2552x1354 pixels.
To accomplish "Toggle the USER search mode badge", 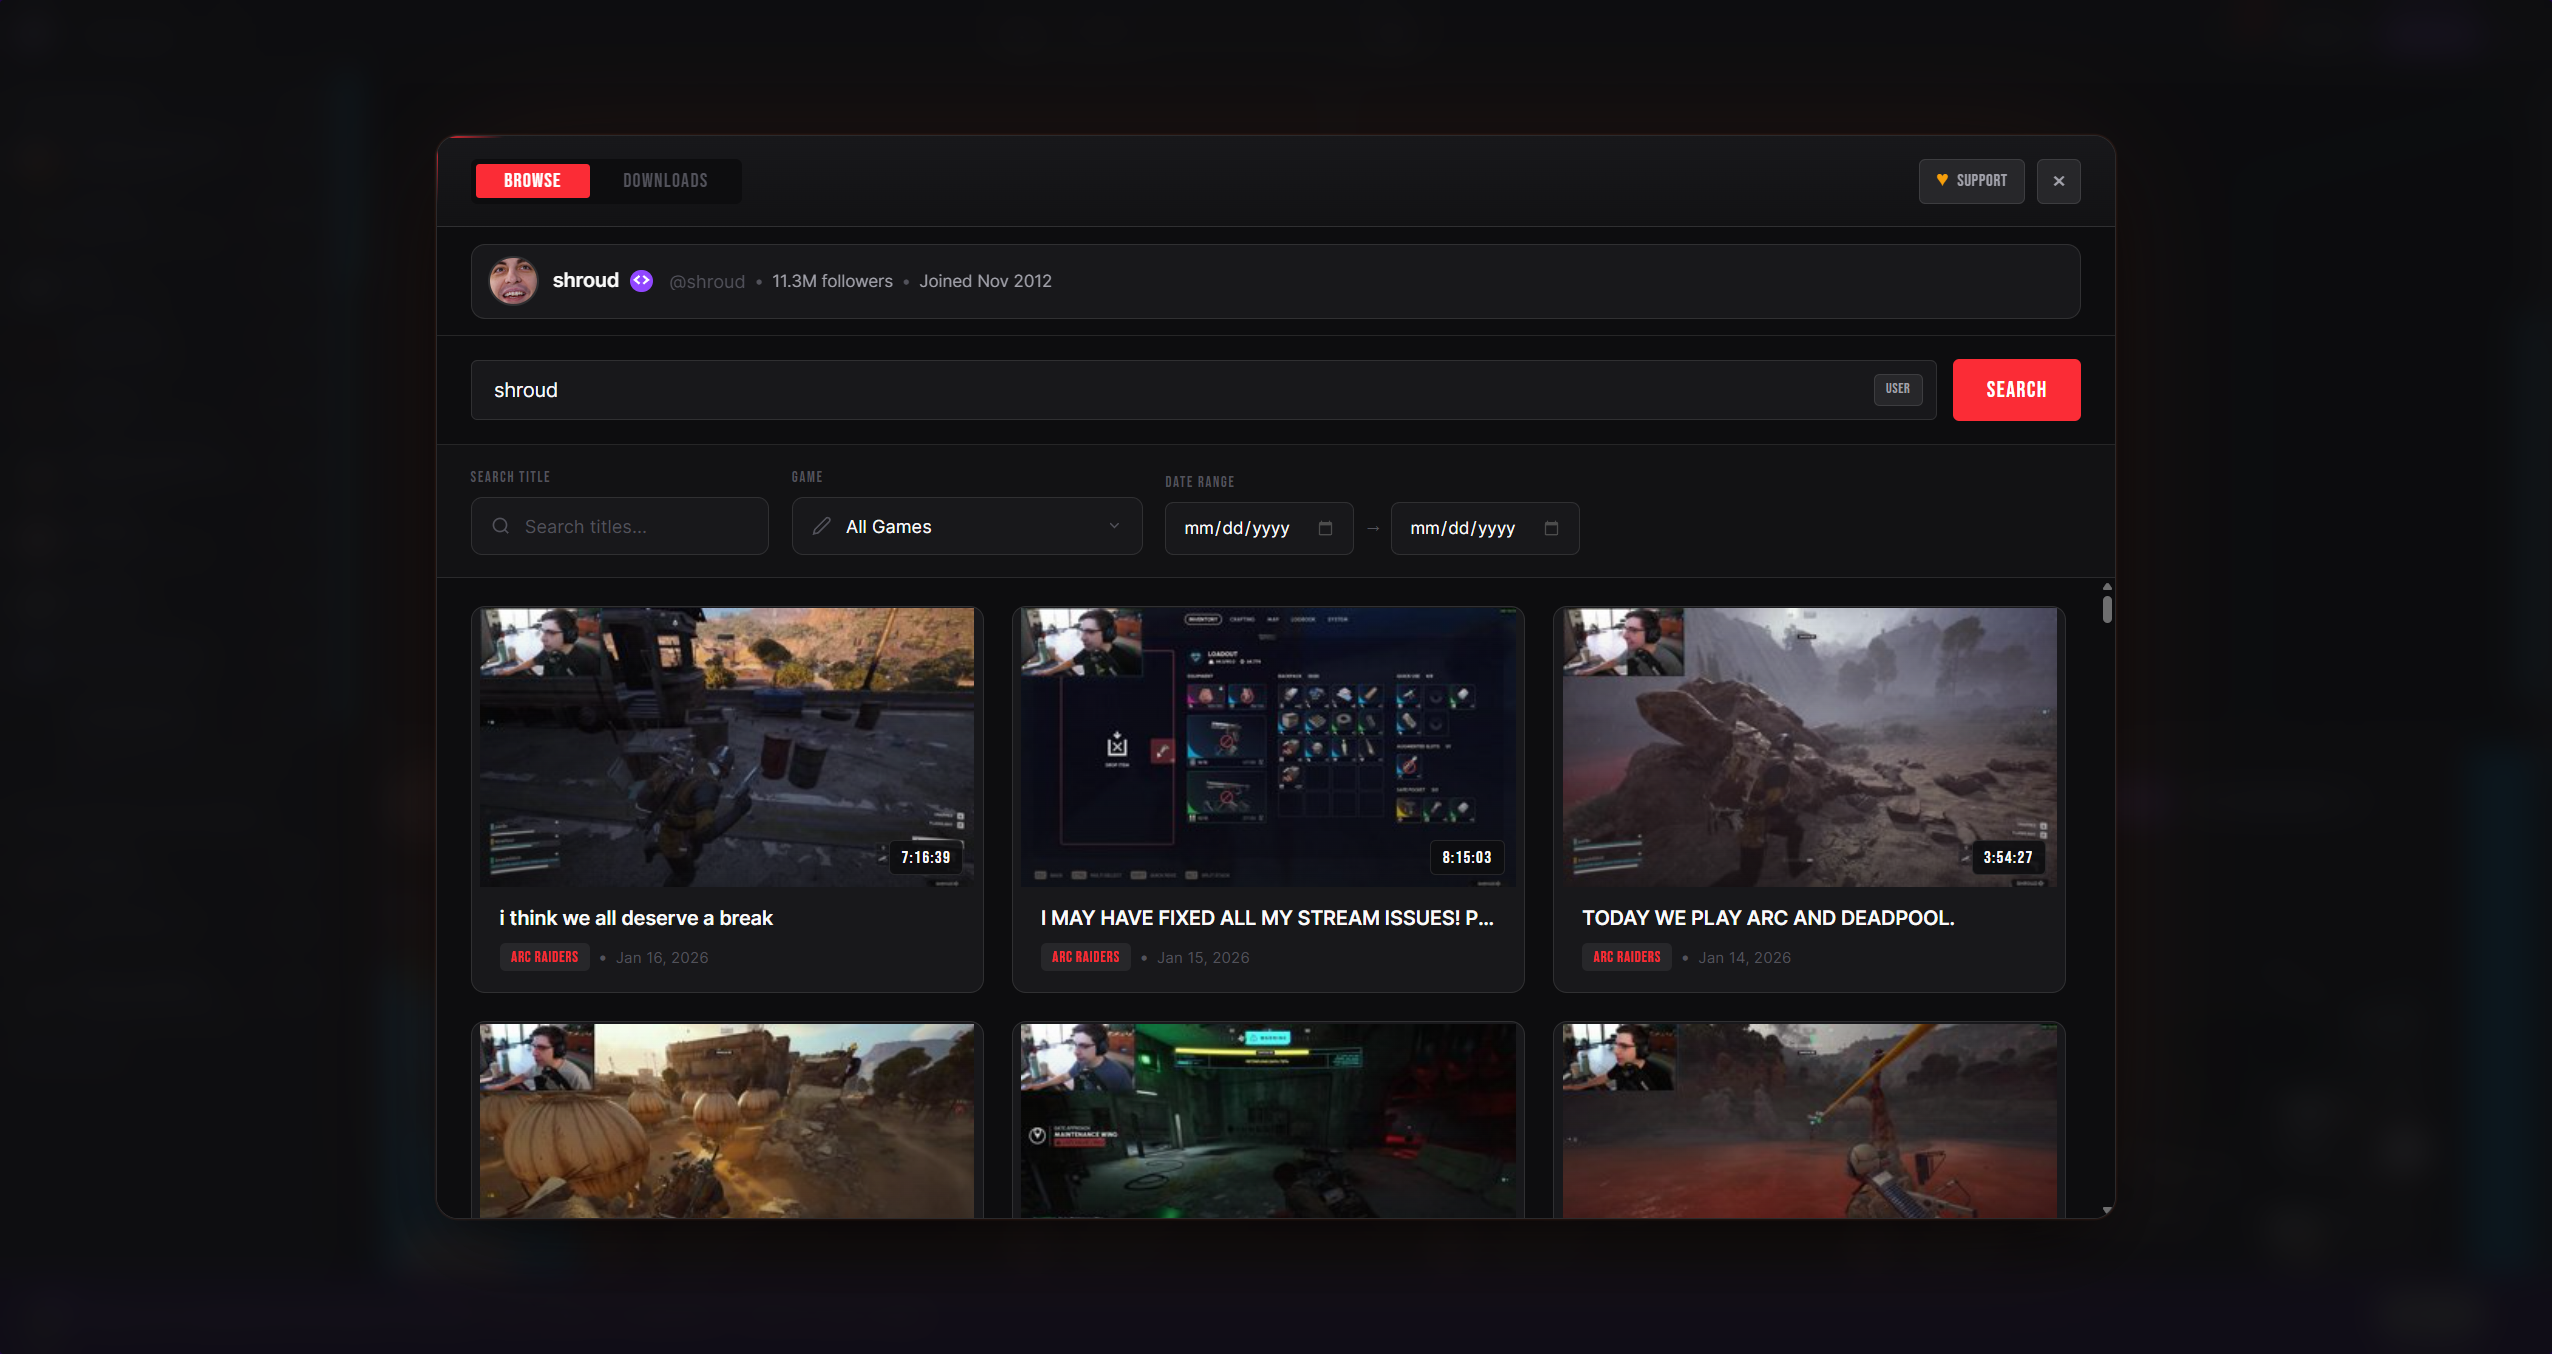I will click(1896, 390).
